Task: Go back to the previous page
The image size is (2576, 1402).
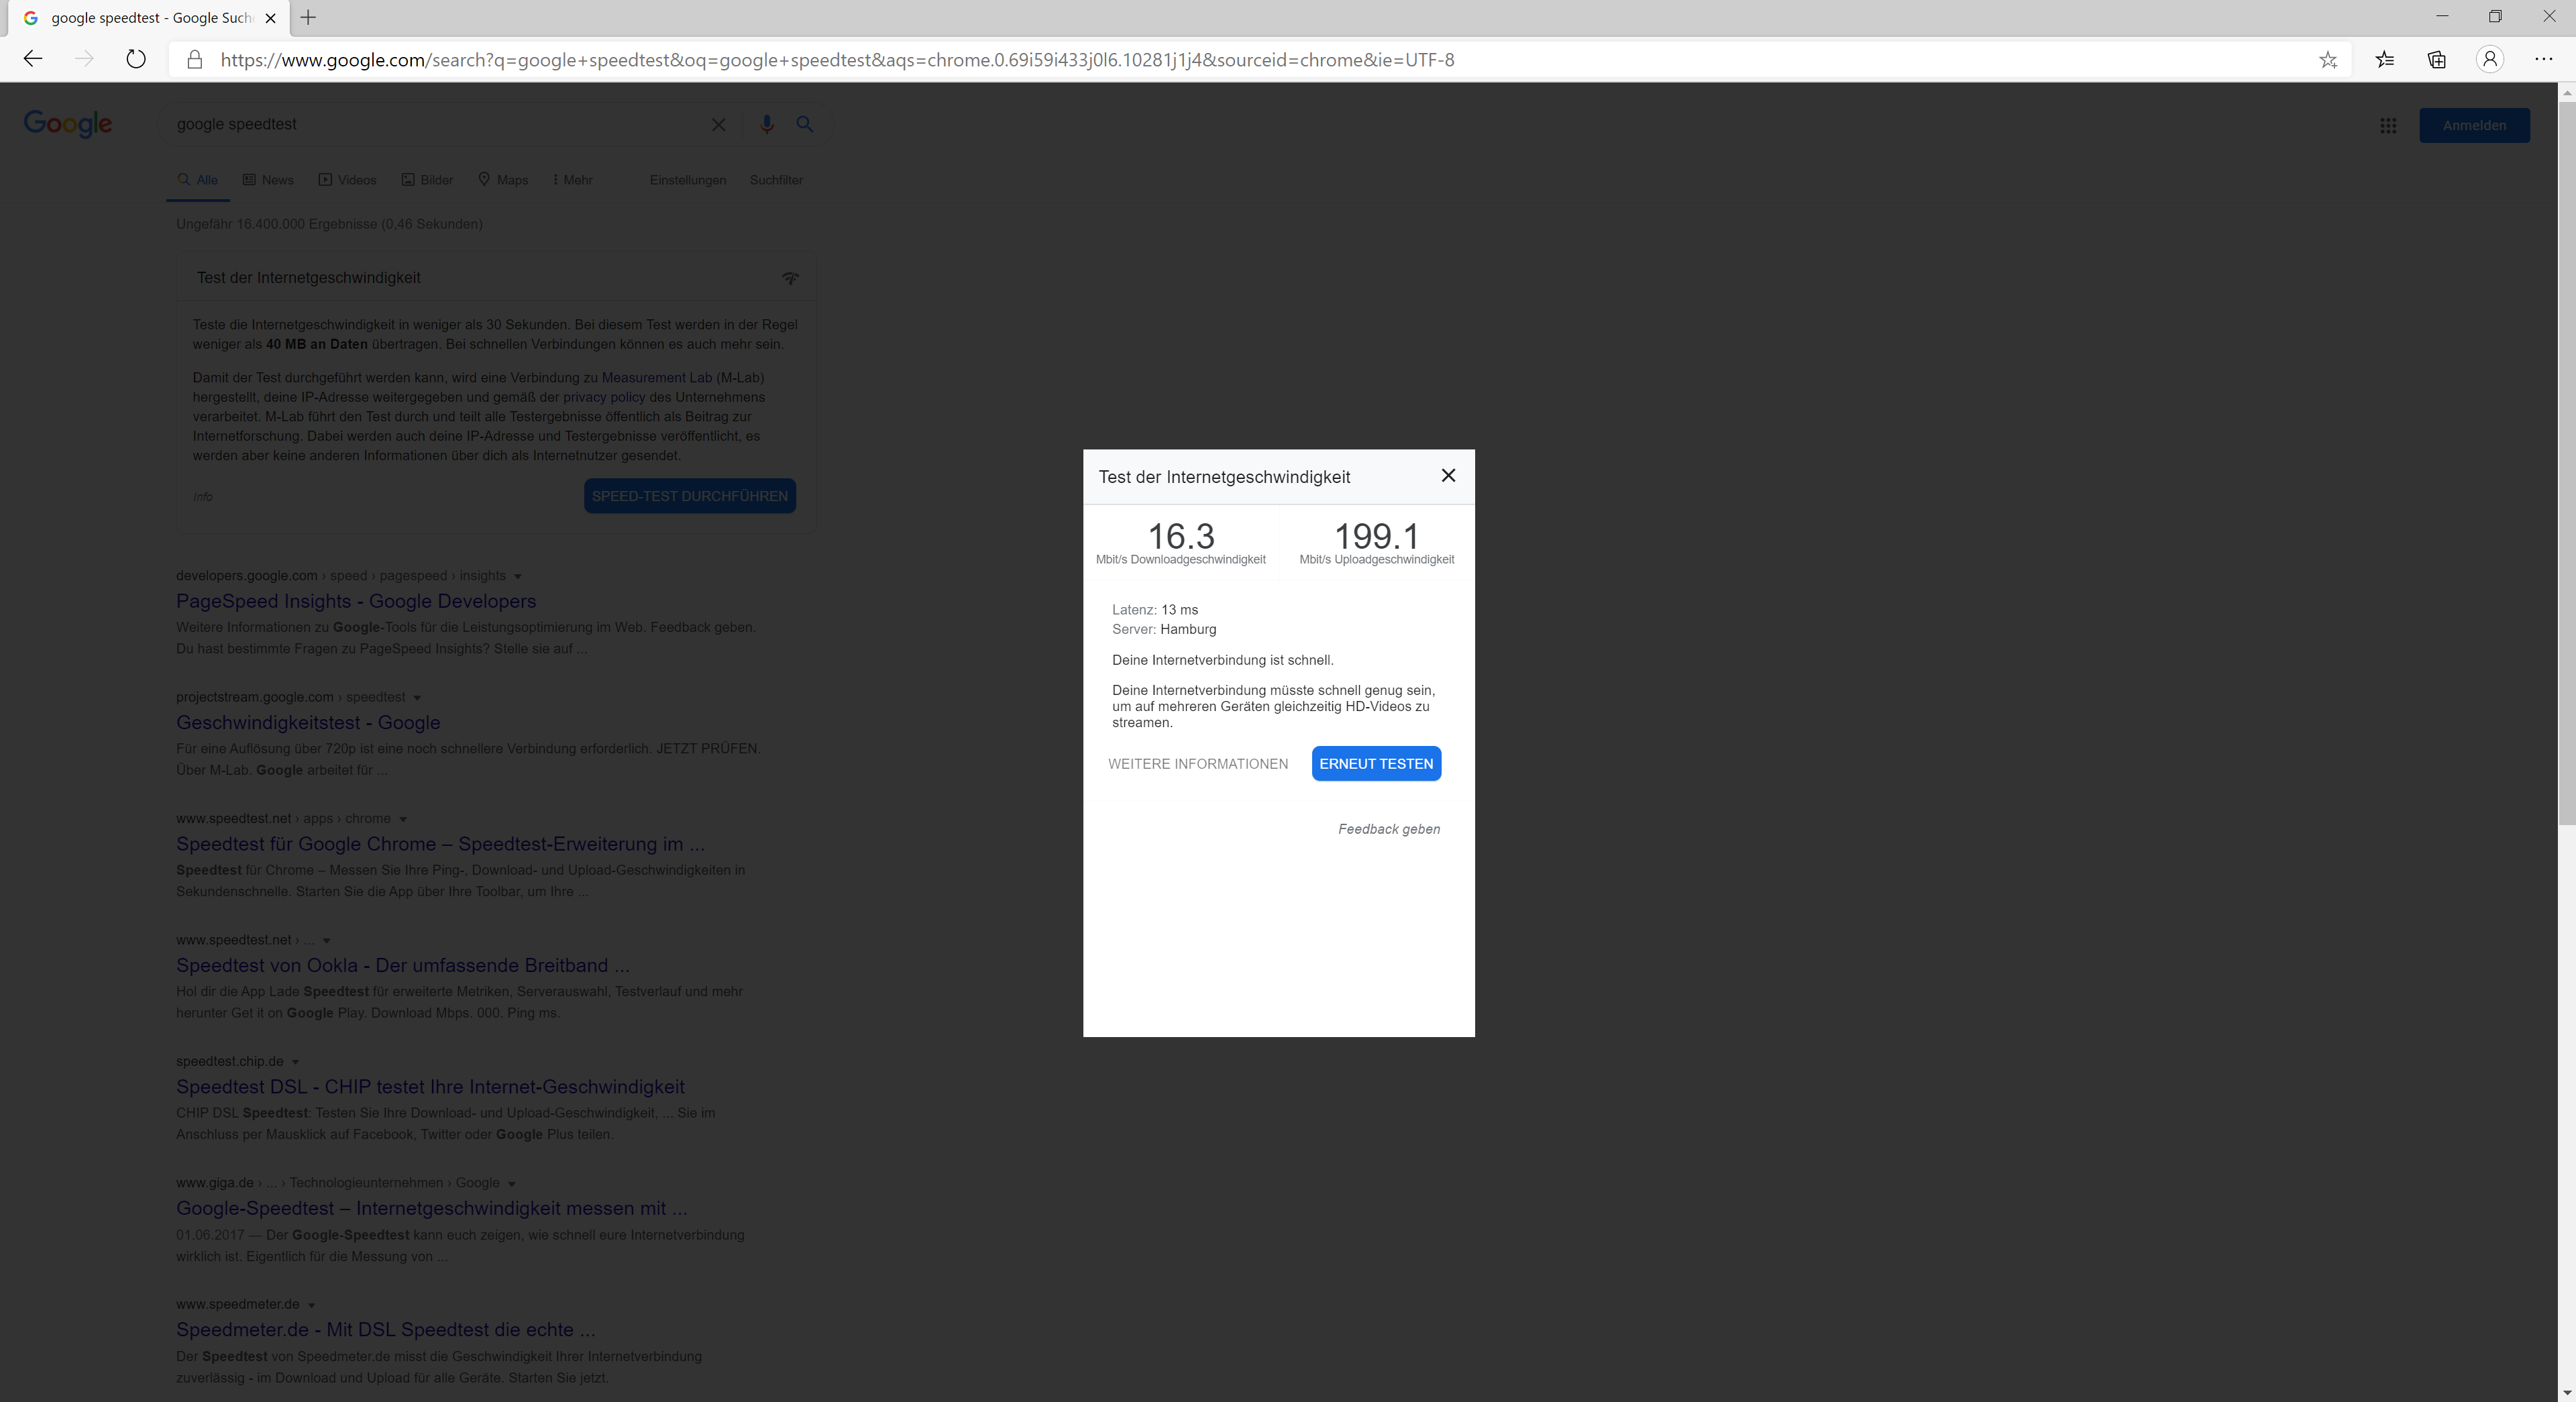Action: pos(33,60)
